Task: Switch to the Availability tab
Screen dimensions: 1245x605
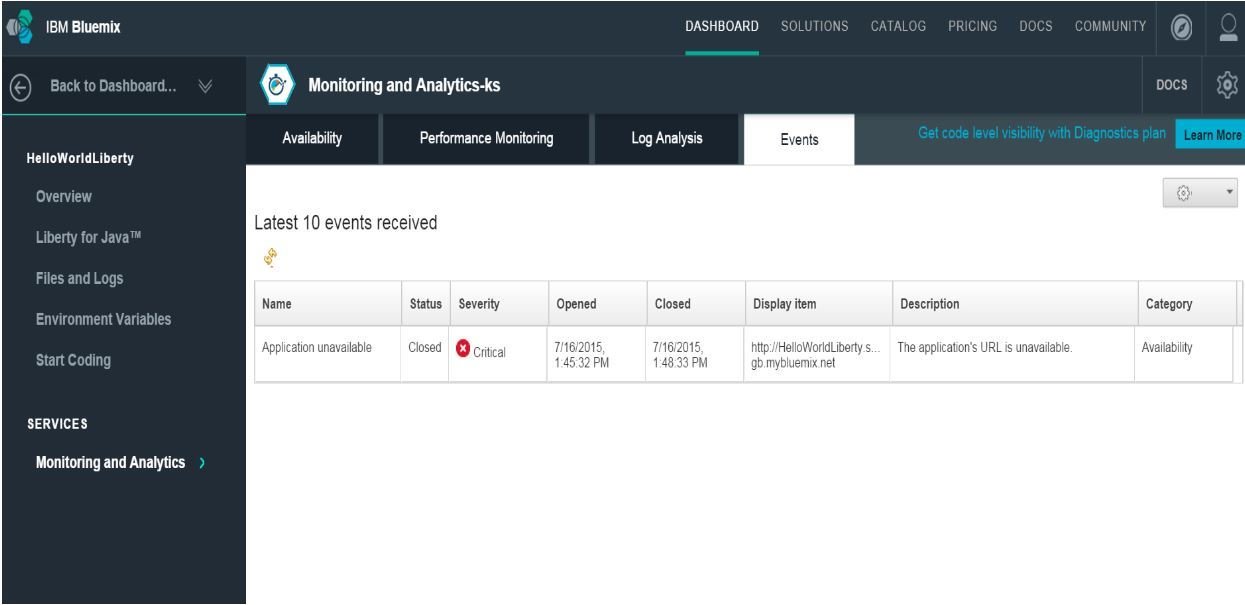Action: tap(312, 140)
